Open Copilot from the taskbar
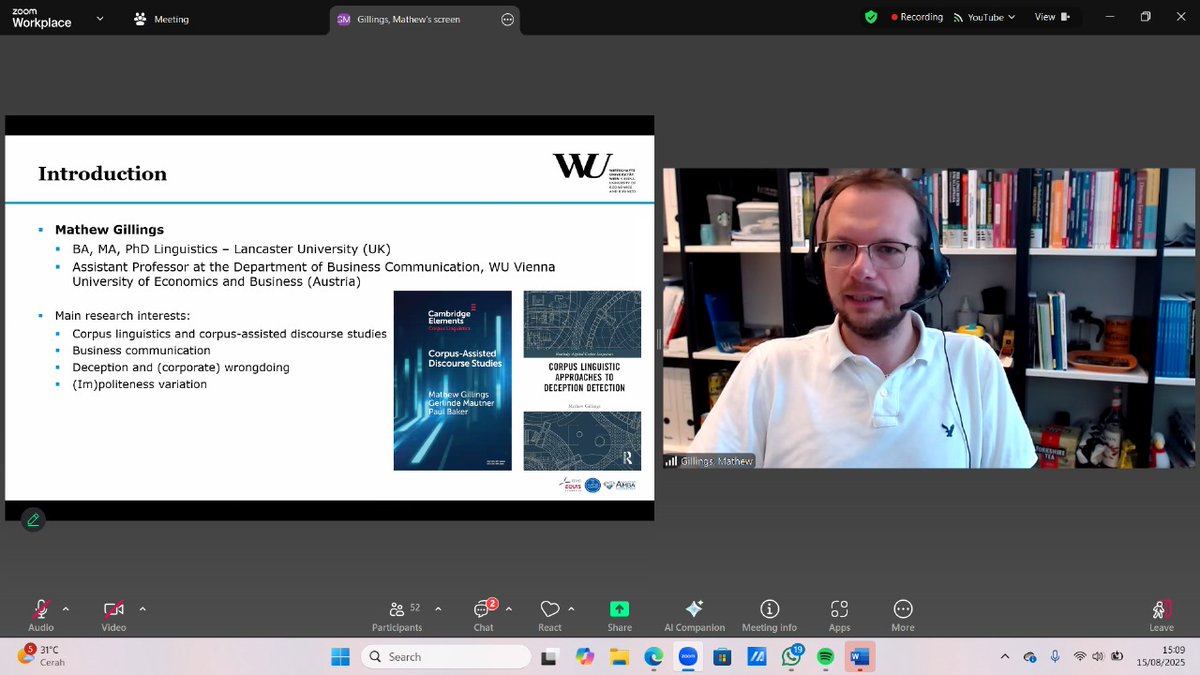The height and width of the screenshot is (675, 1200). pos(584,657)
